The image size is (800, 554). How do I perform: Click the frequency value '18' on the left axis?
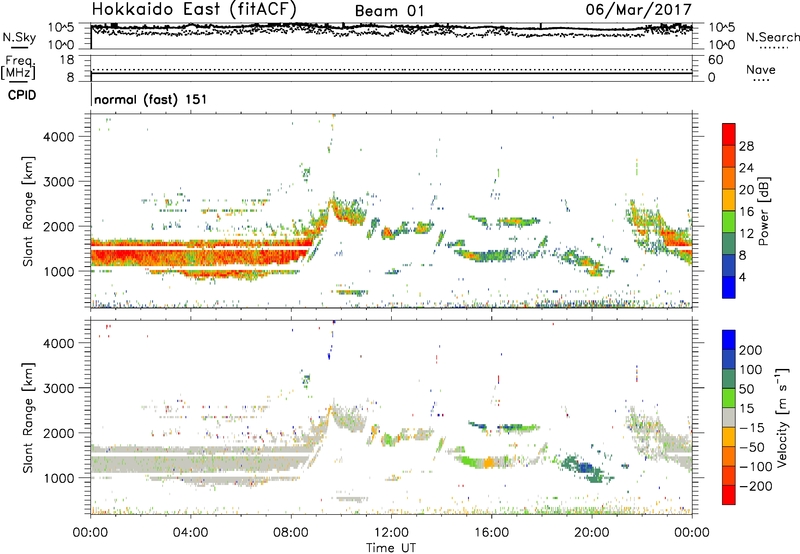[67, 60]
